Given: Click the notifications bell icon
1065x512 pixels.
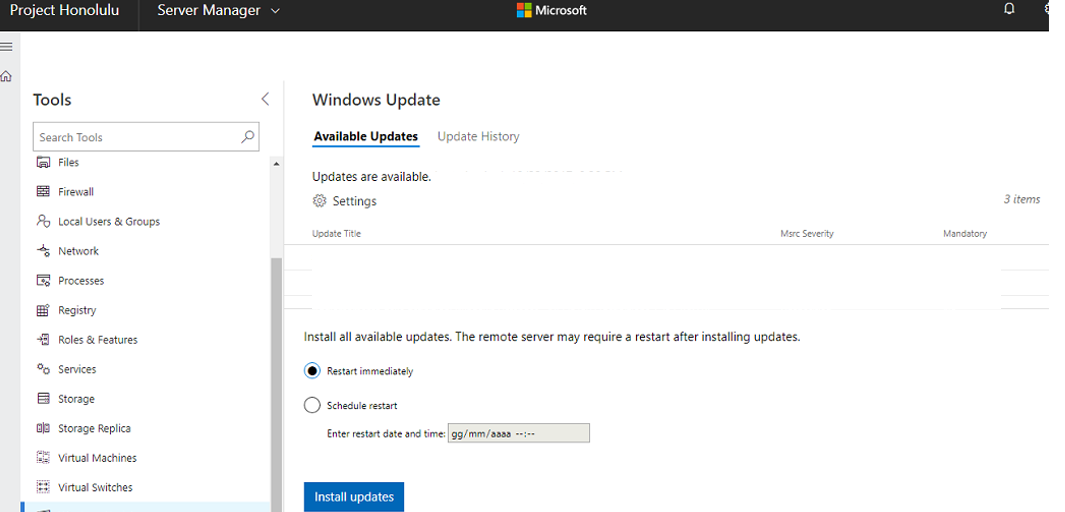Looking at the screenshot, I should point(1009,9).
